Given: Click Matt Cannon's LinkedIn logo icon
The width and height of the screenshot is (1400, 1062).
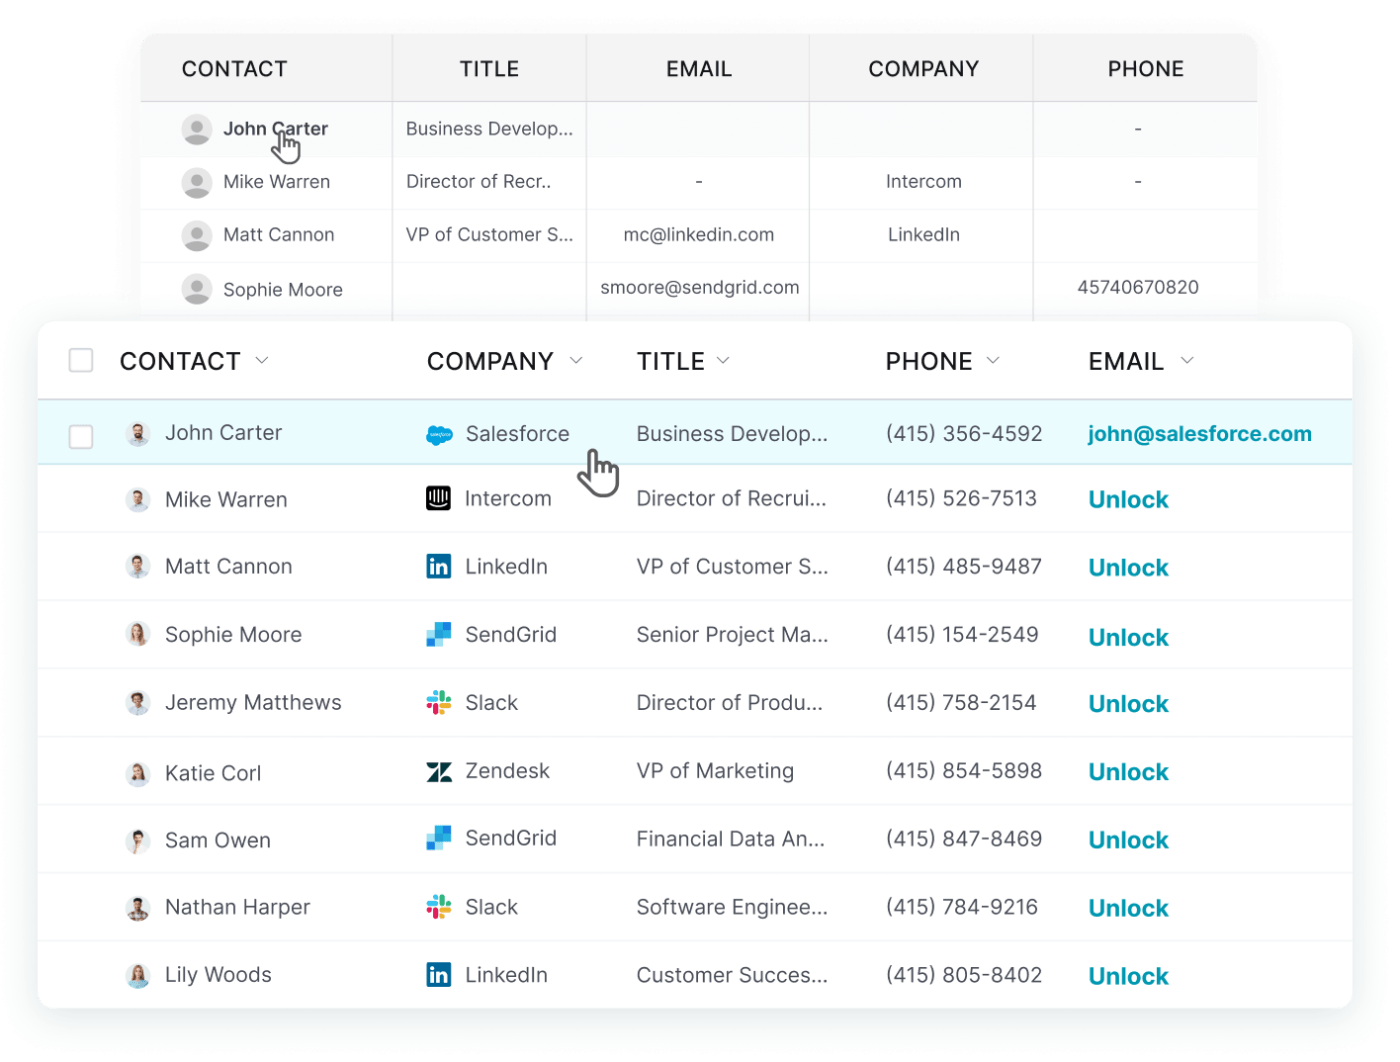Looking at the screenshot, I should (x=438, y=567).
